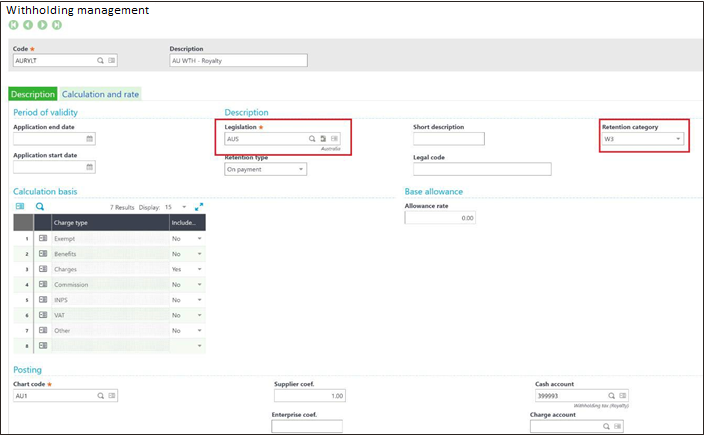Image resolution: width=705 pixels, height=436 pixels.
Task: Click the Include column header
Action: (x=187, y=222)
